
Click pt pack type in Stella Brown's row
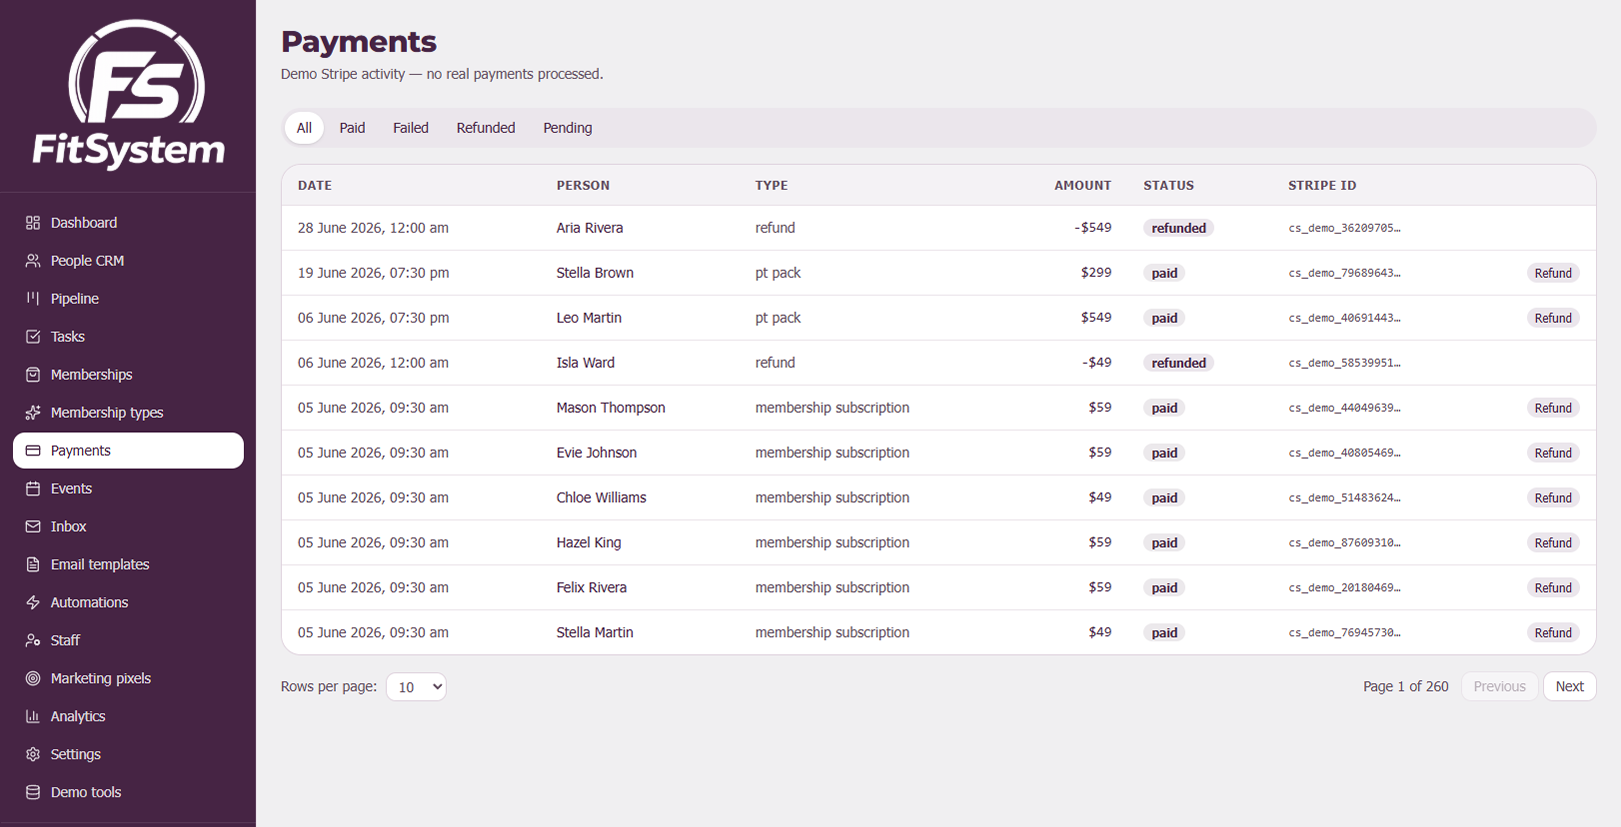[778, 273]
